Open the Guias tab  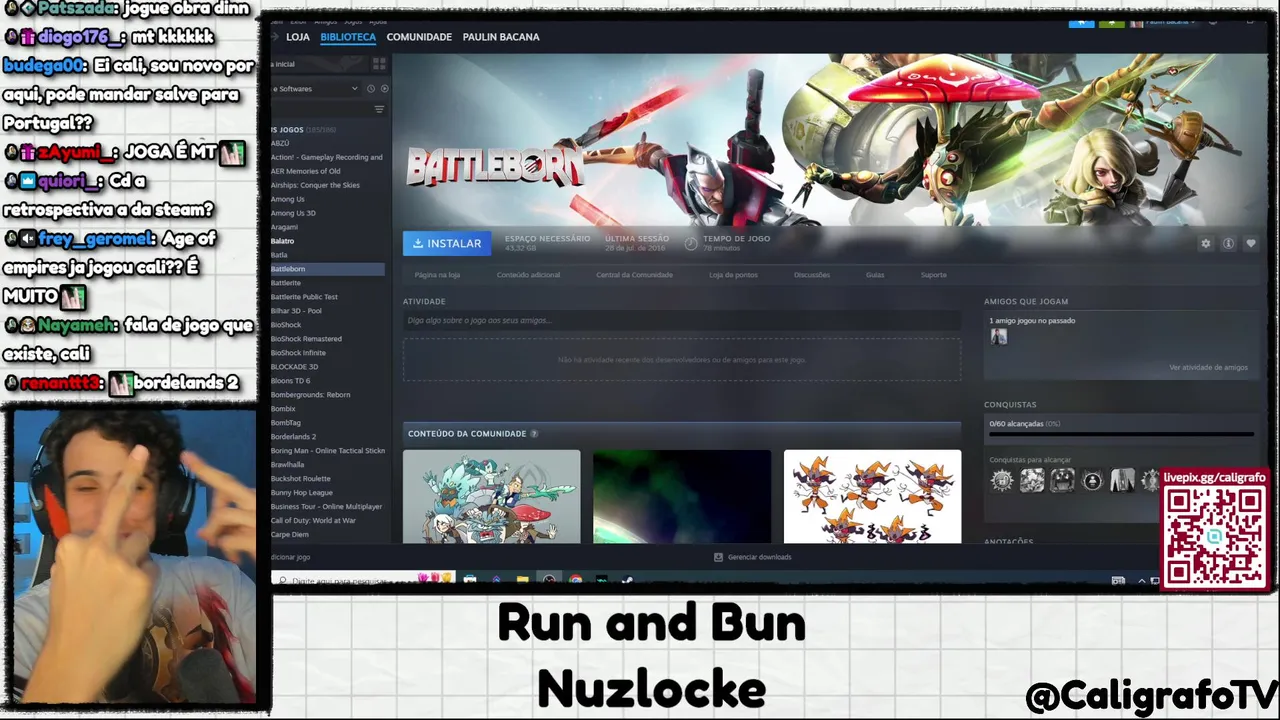click(875, 275)
